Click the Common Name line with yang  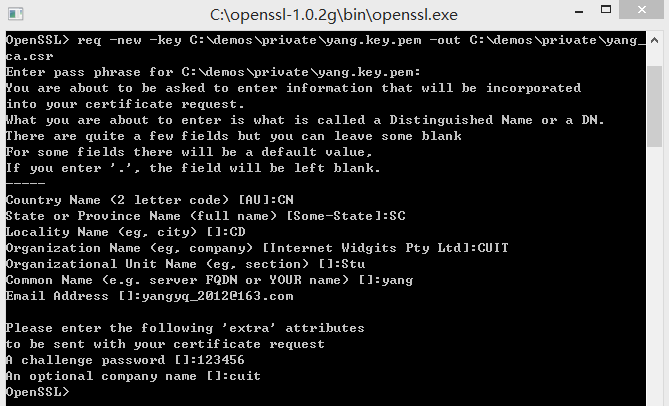(x=209, y=280)
